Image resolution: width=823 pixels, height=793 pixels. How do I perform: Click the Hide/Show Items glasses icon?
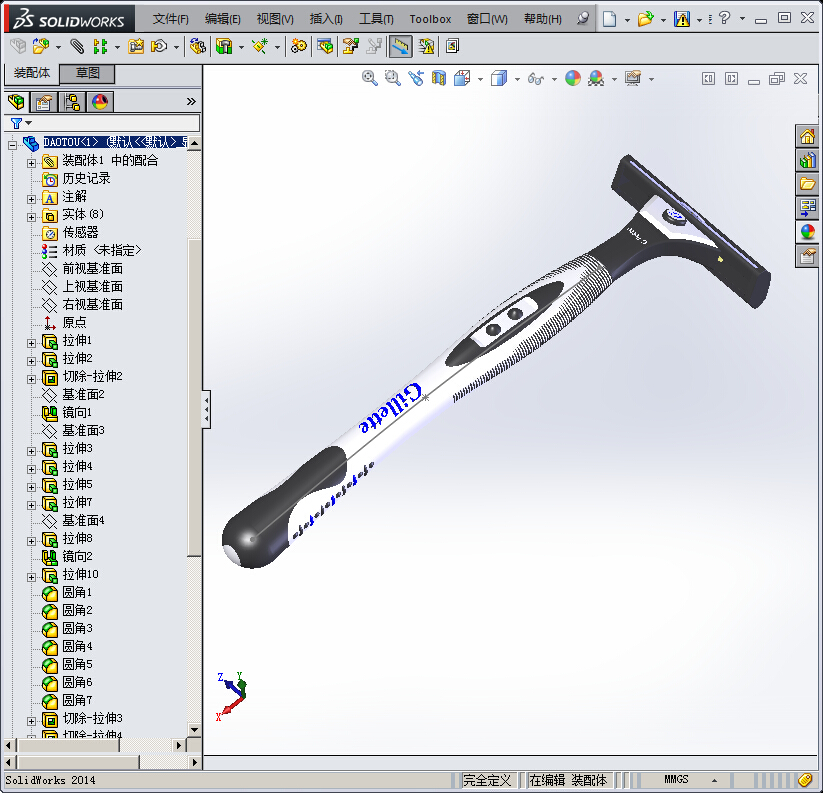pos(535,79)
